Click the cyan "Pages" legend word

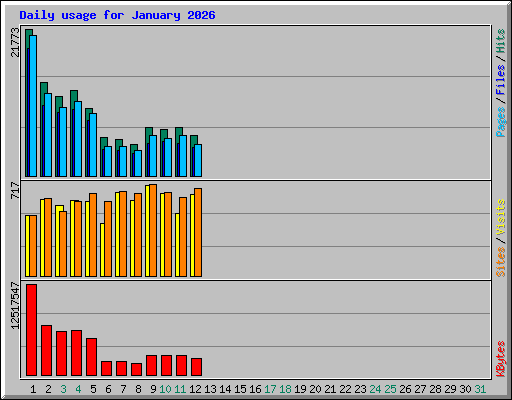tap(500, 122)
